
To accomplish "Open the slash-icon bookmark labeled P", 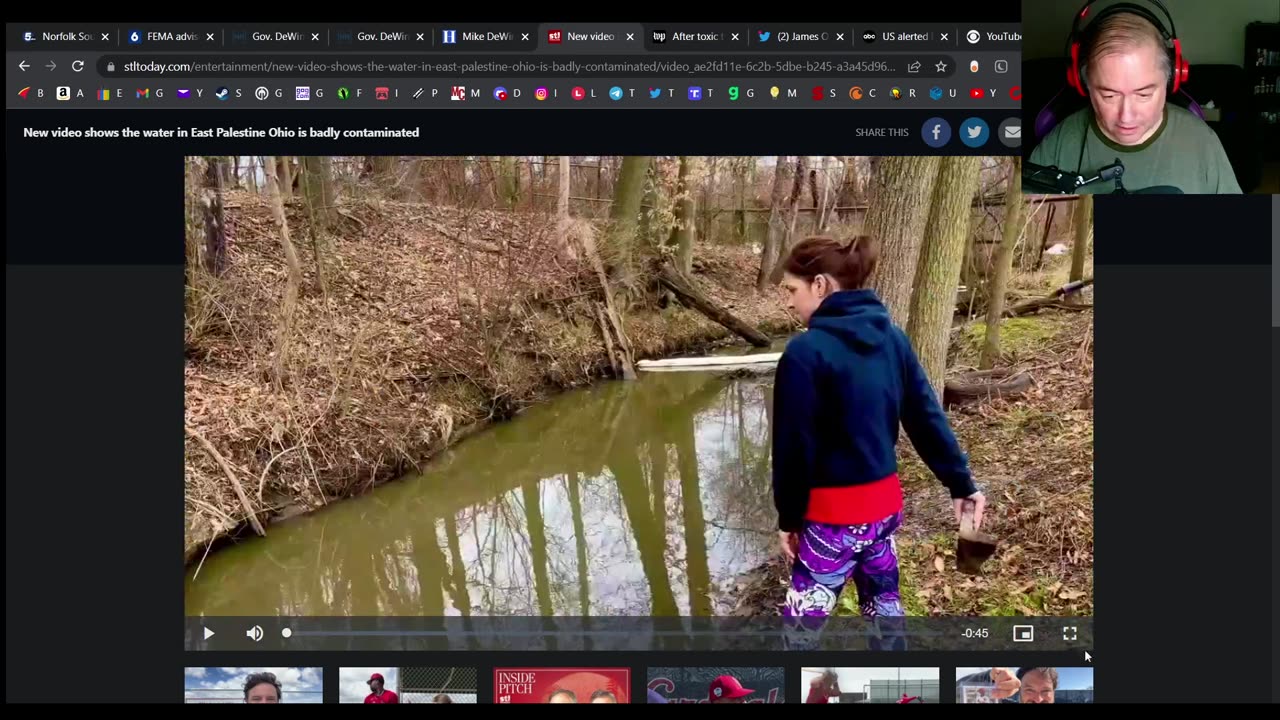I will 424,93.
